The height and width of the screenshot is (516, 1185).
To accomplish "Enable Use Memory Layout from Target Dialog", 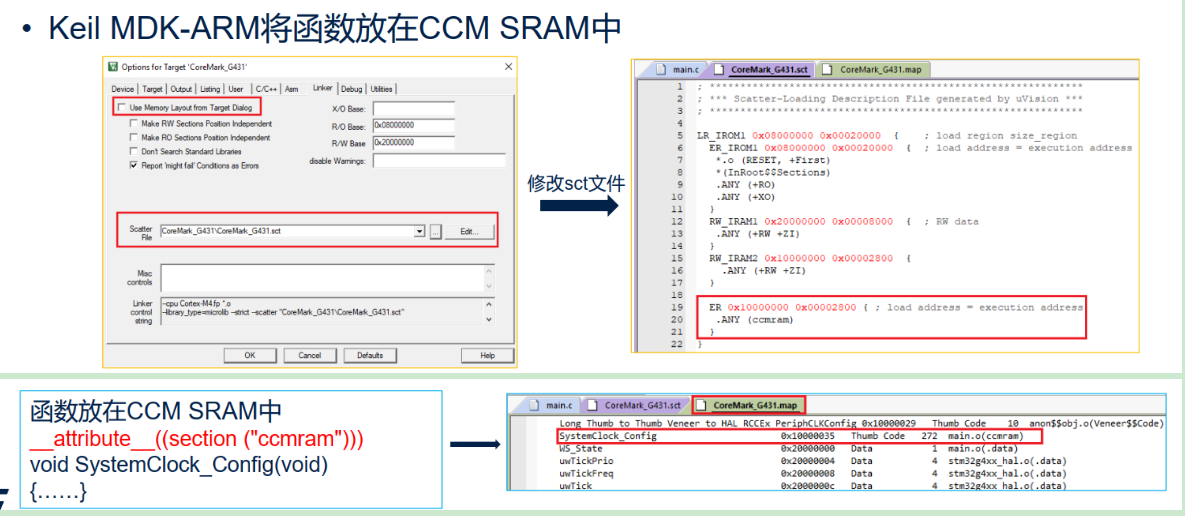I will [122, 108].
